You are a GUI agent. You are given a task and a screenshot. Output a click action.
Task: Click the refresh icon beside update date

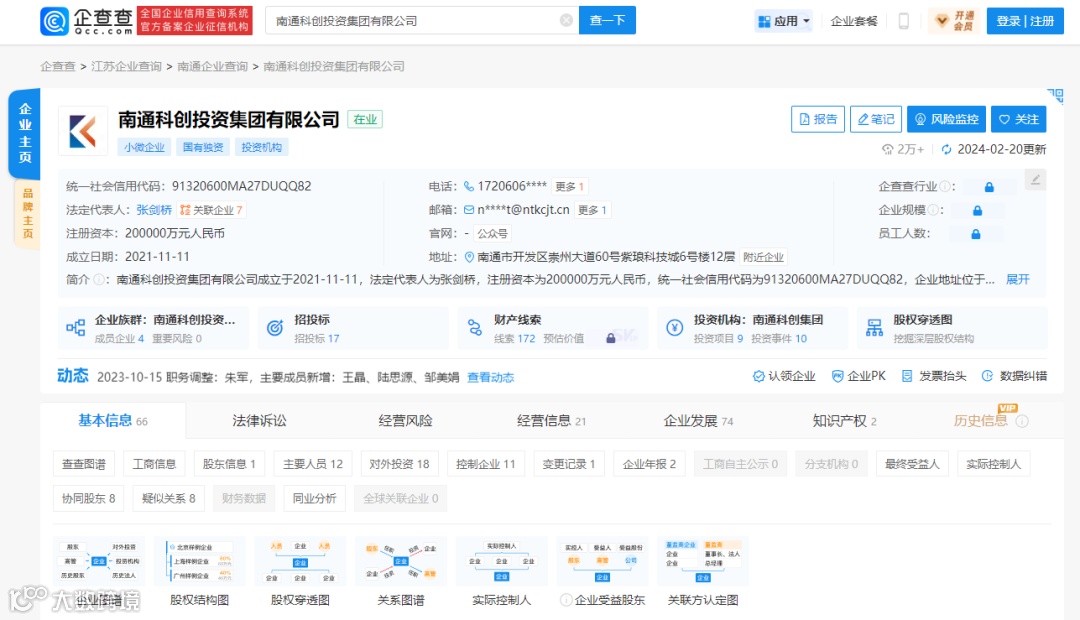coord(946,149)
